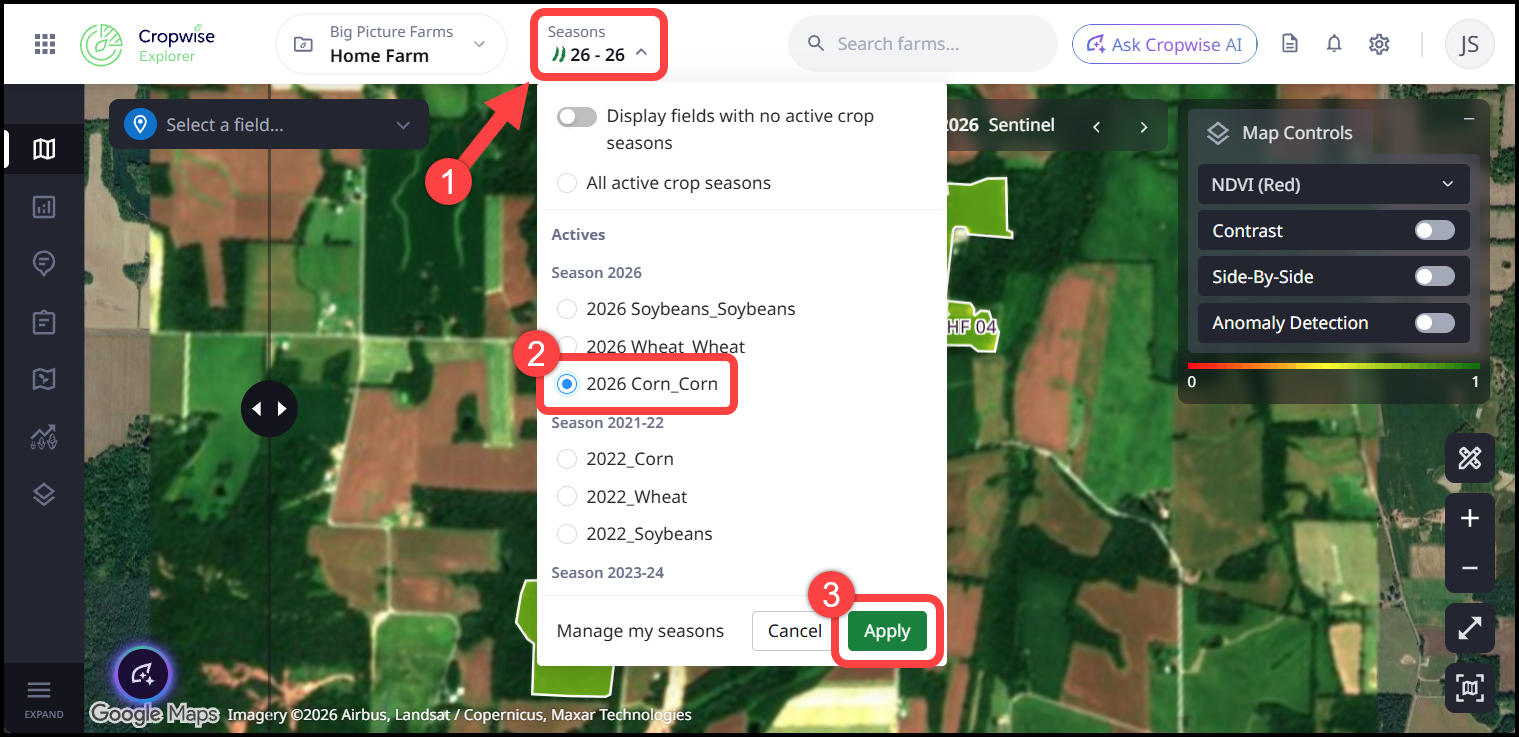Click the Google Maps logo
The image size is (1519, 737).
[155, 713]
